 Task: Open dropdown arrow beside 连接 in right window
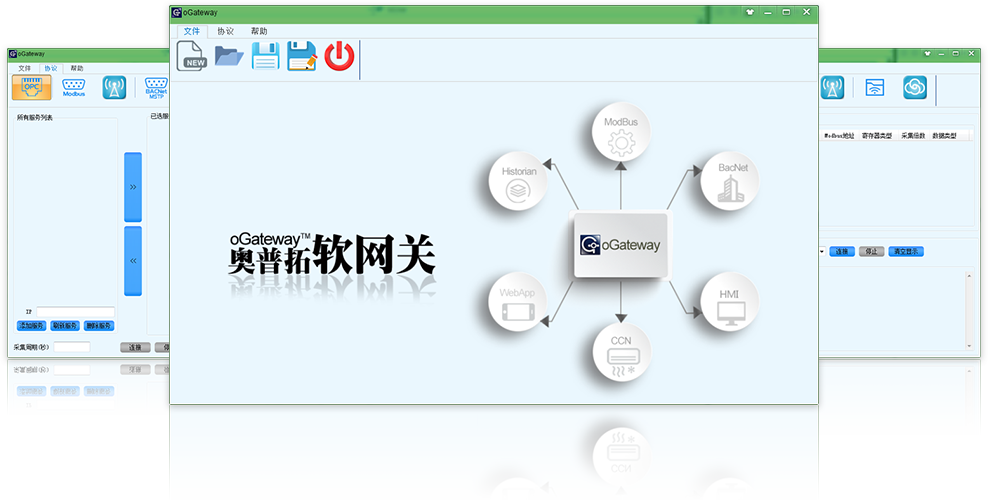[823, 251]
